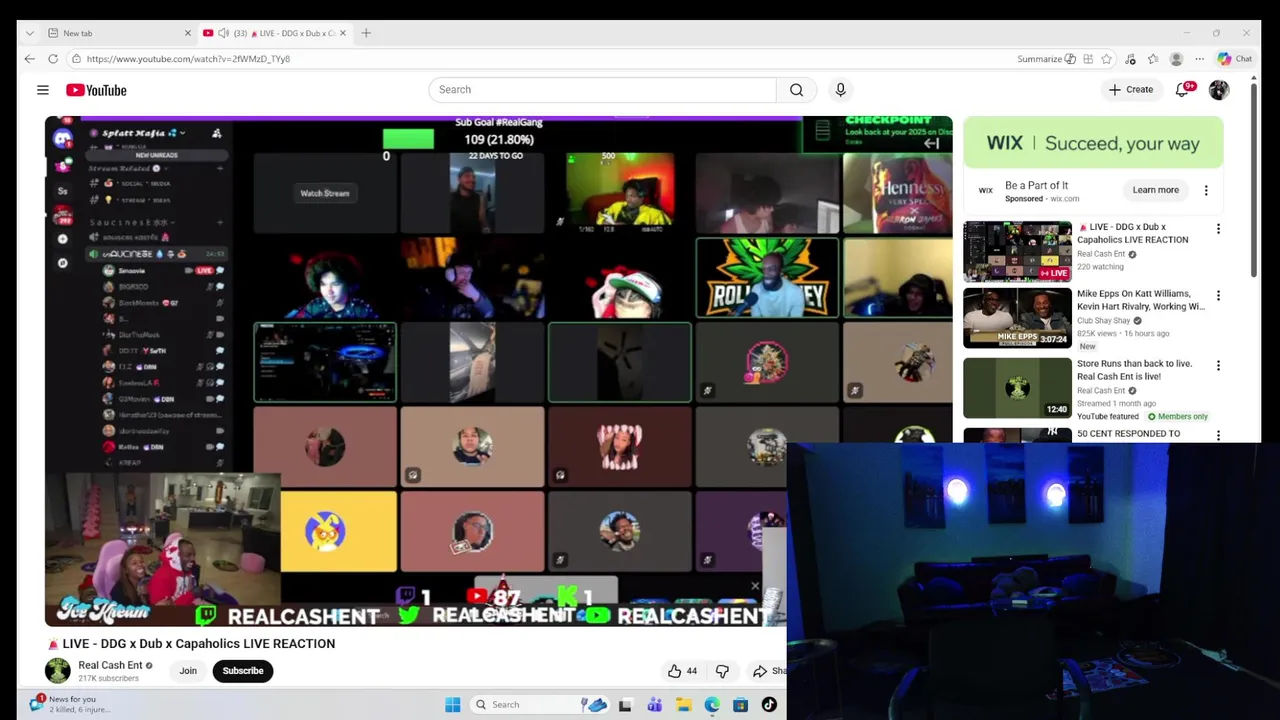The width and height of the screenshot is (1280, 720).
Task: Open Edge settings and more menu
Action: point(1199,59)
